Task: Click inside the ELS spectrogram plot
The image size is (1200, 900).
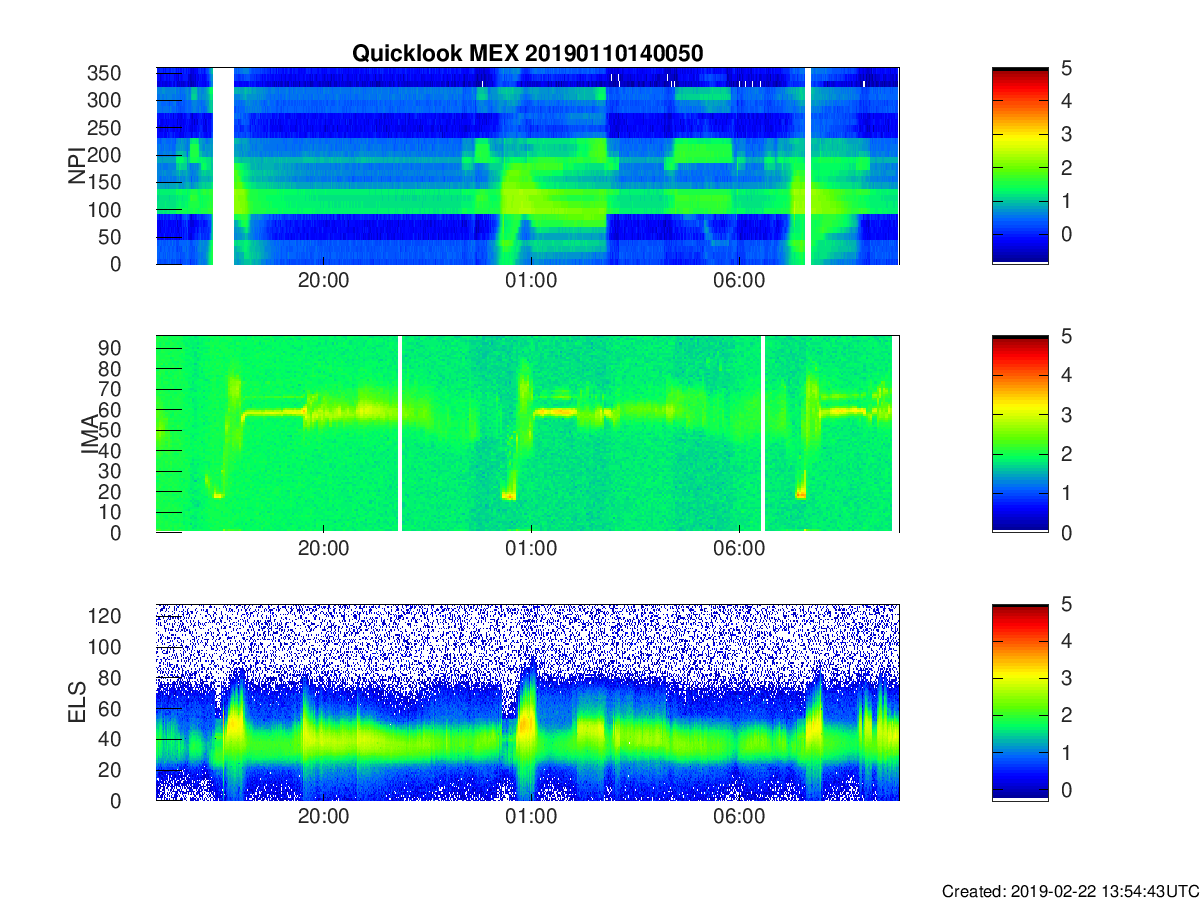Action: coord(527,702)
